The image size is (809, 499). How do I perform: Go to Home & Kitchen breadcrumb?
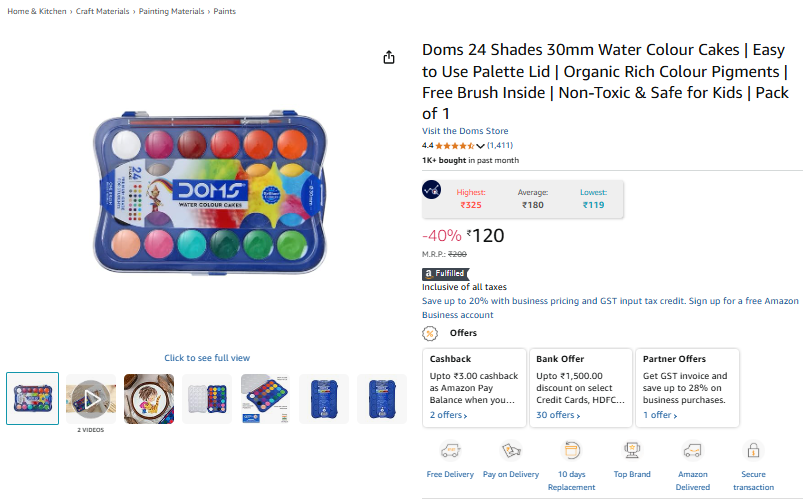(36, 11)
